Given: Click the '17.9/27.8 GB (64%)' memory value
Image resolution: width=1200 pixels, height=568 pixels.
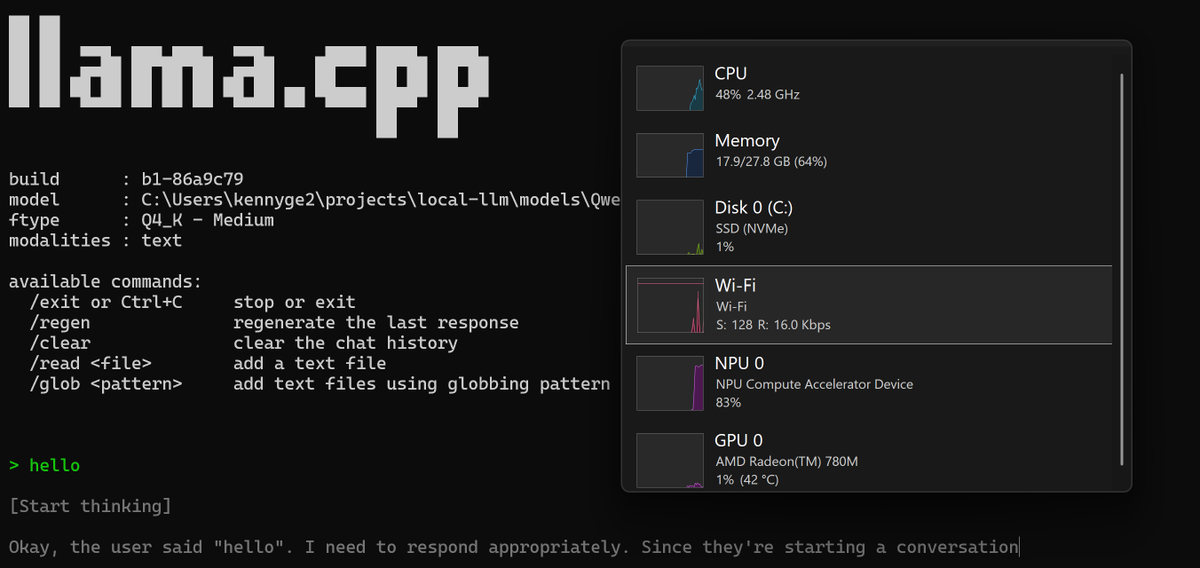Looking at the screenshot, I should tap(770, 162).
